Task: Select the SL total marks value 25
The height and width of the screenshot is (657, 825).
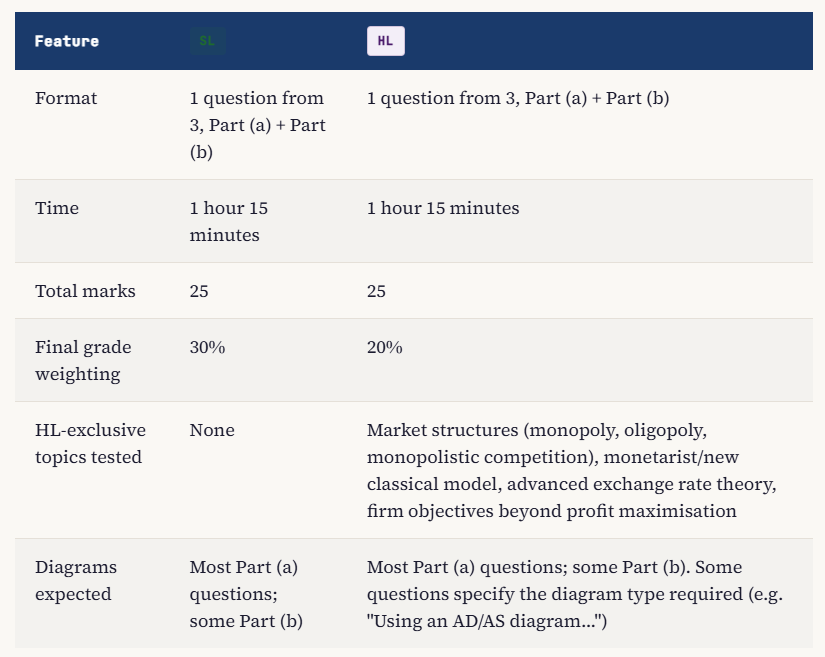Action: click(199, 291)
